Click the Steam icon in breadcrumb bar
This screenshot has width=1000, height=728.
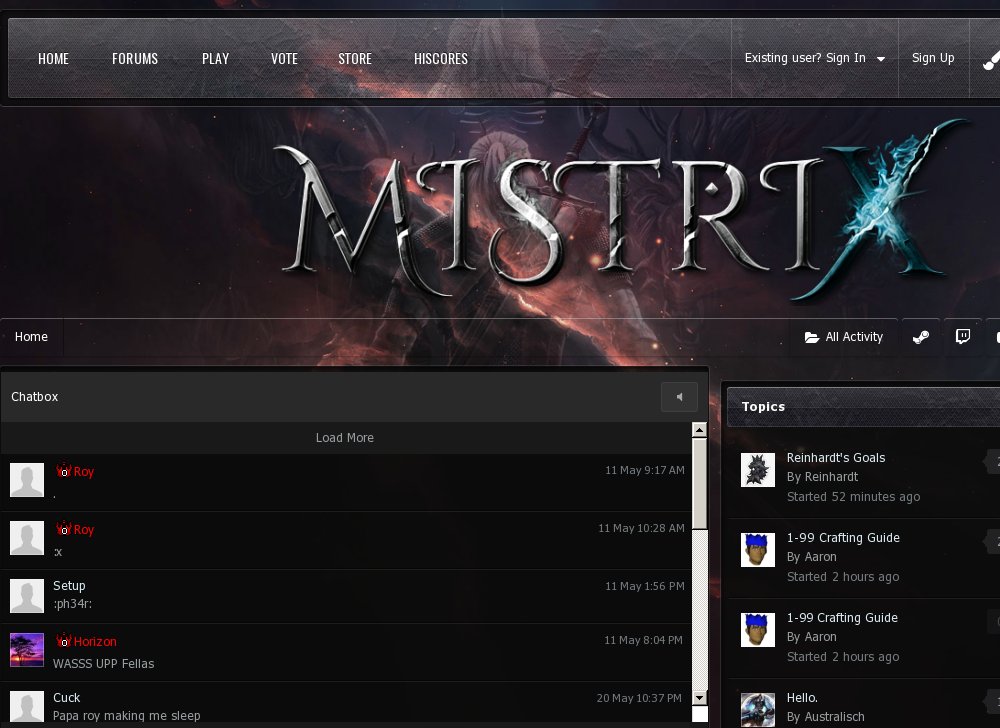[920, 337]
